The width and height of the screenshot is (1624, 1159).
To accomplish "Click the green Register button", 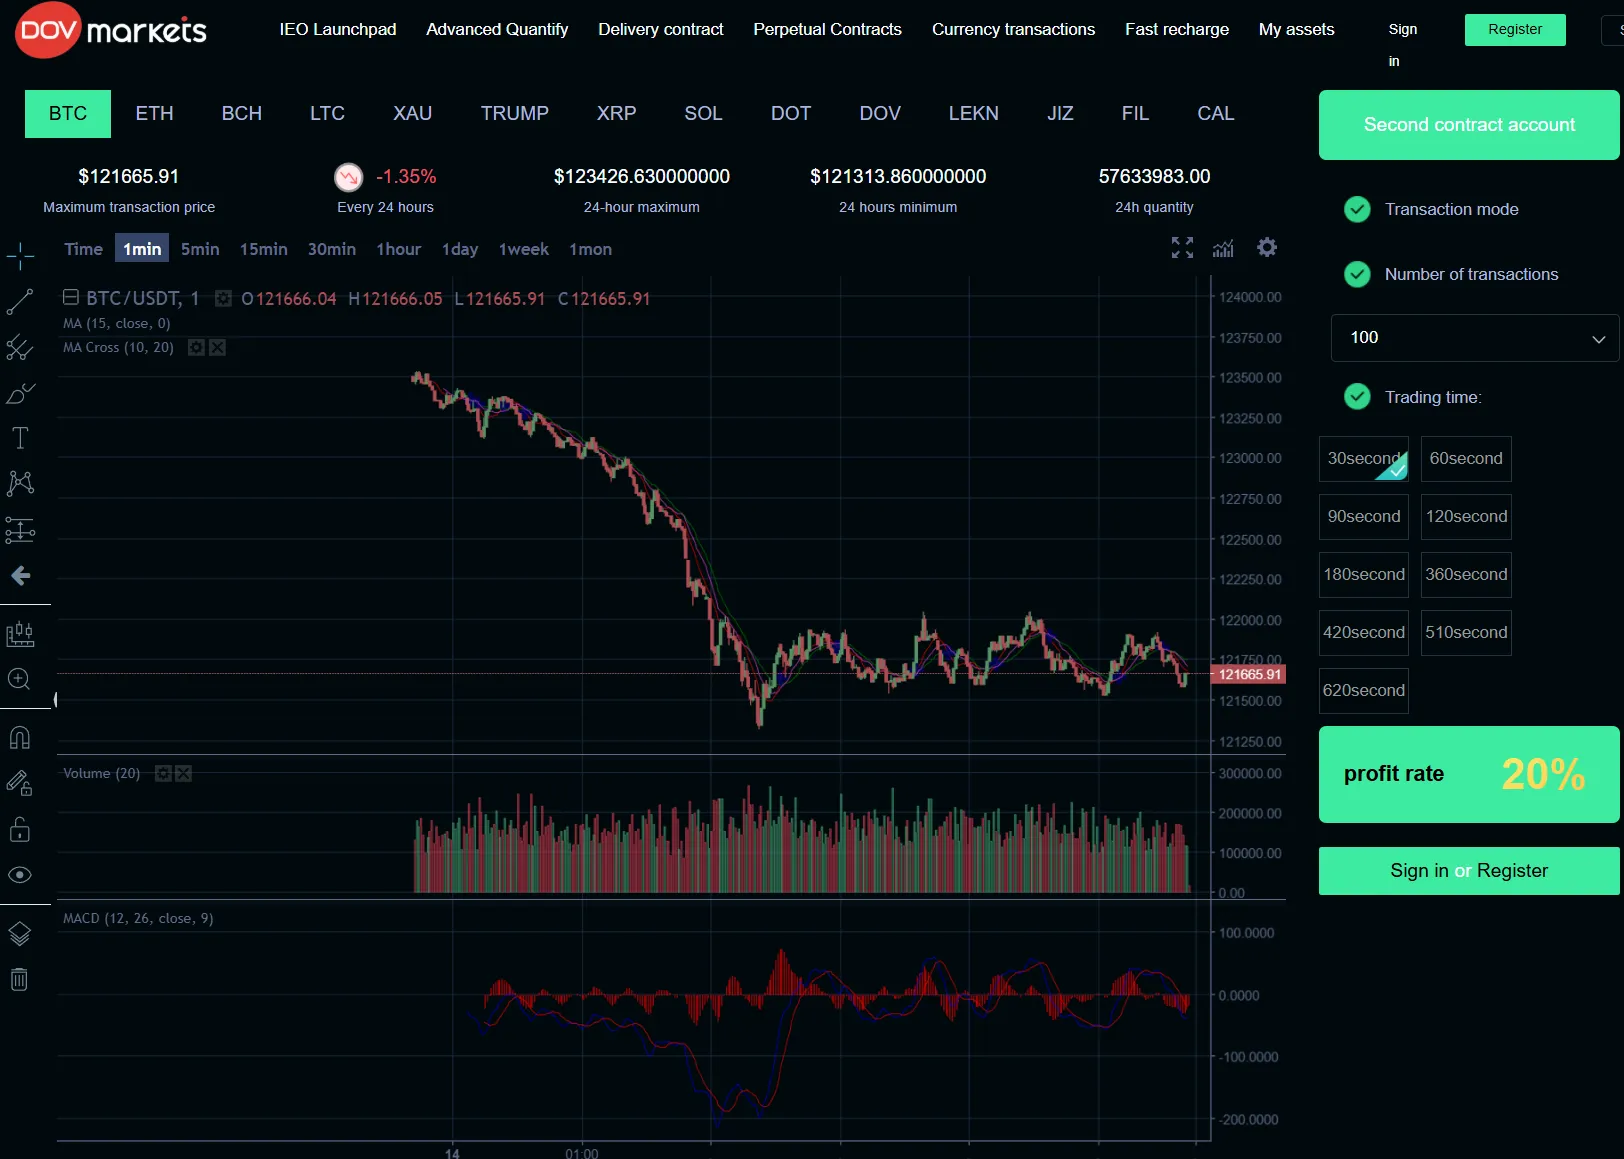I will [1514, 30].
